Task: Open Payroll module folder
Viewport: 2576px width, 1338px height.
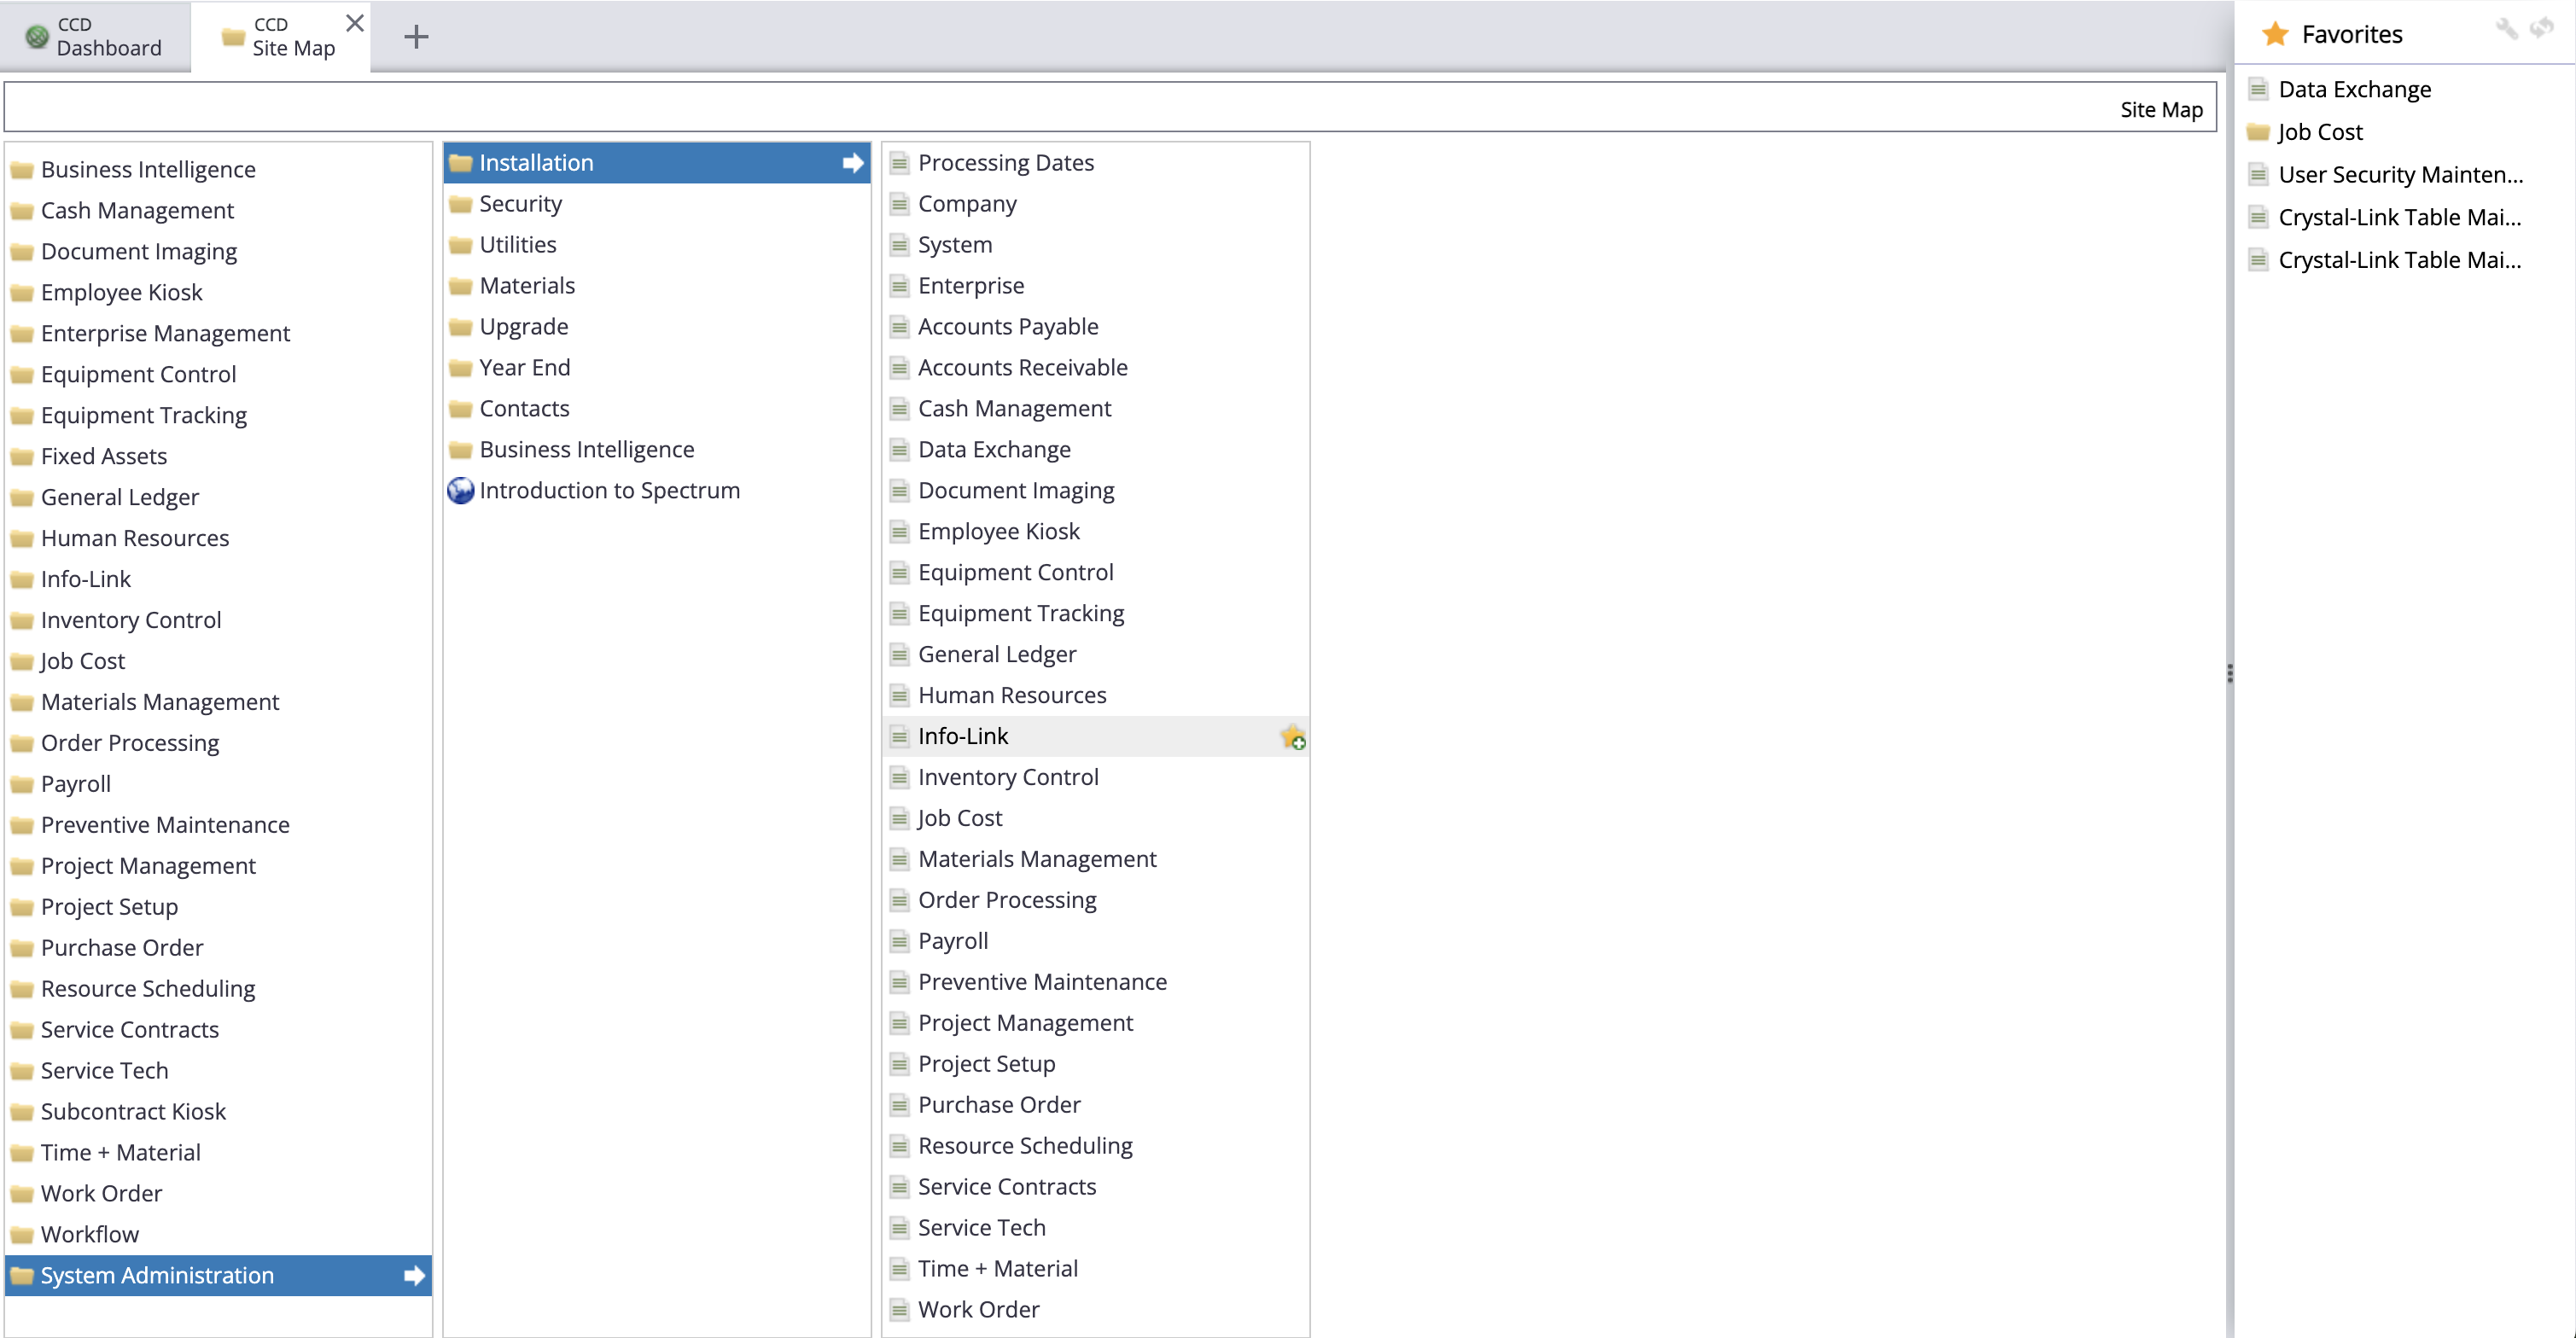Action: (x=76, y=785)
